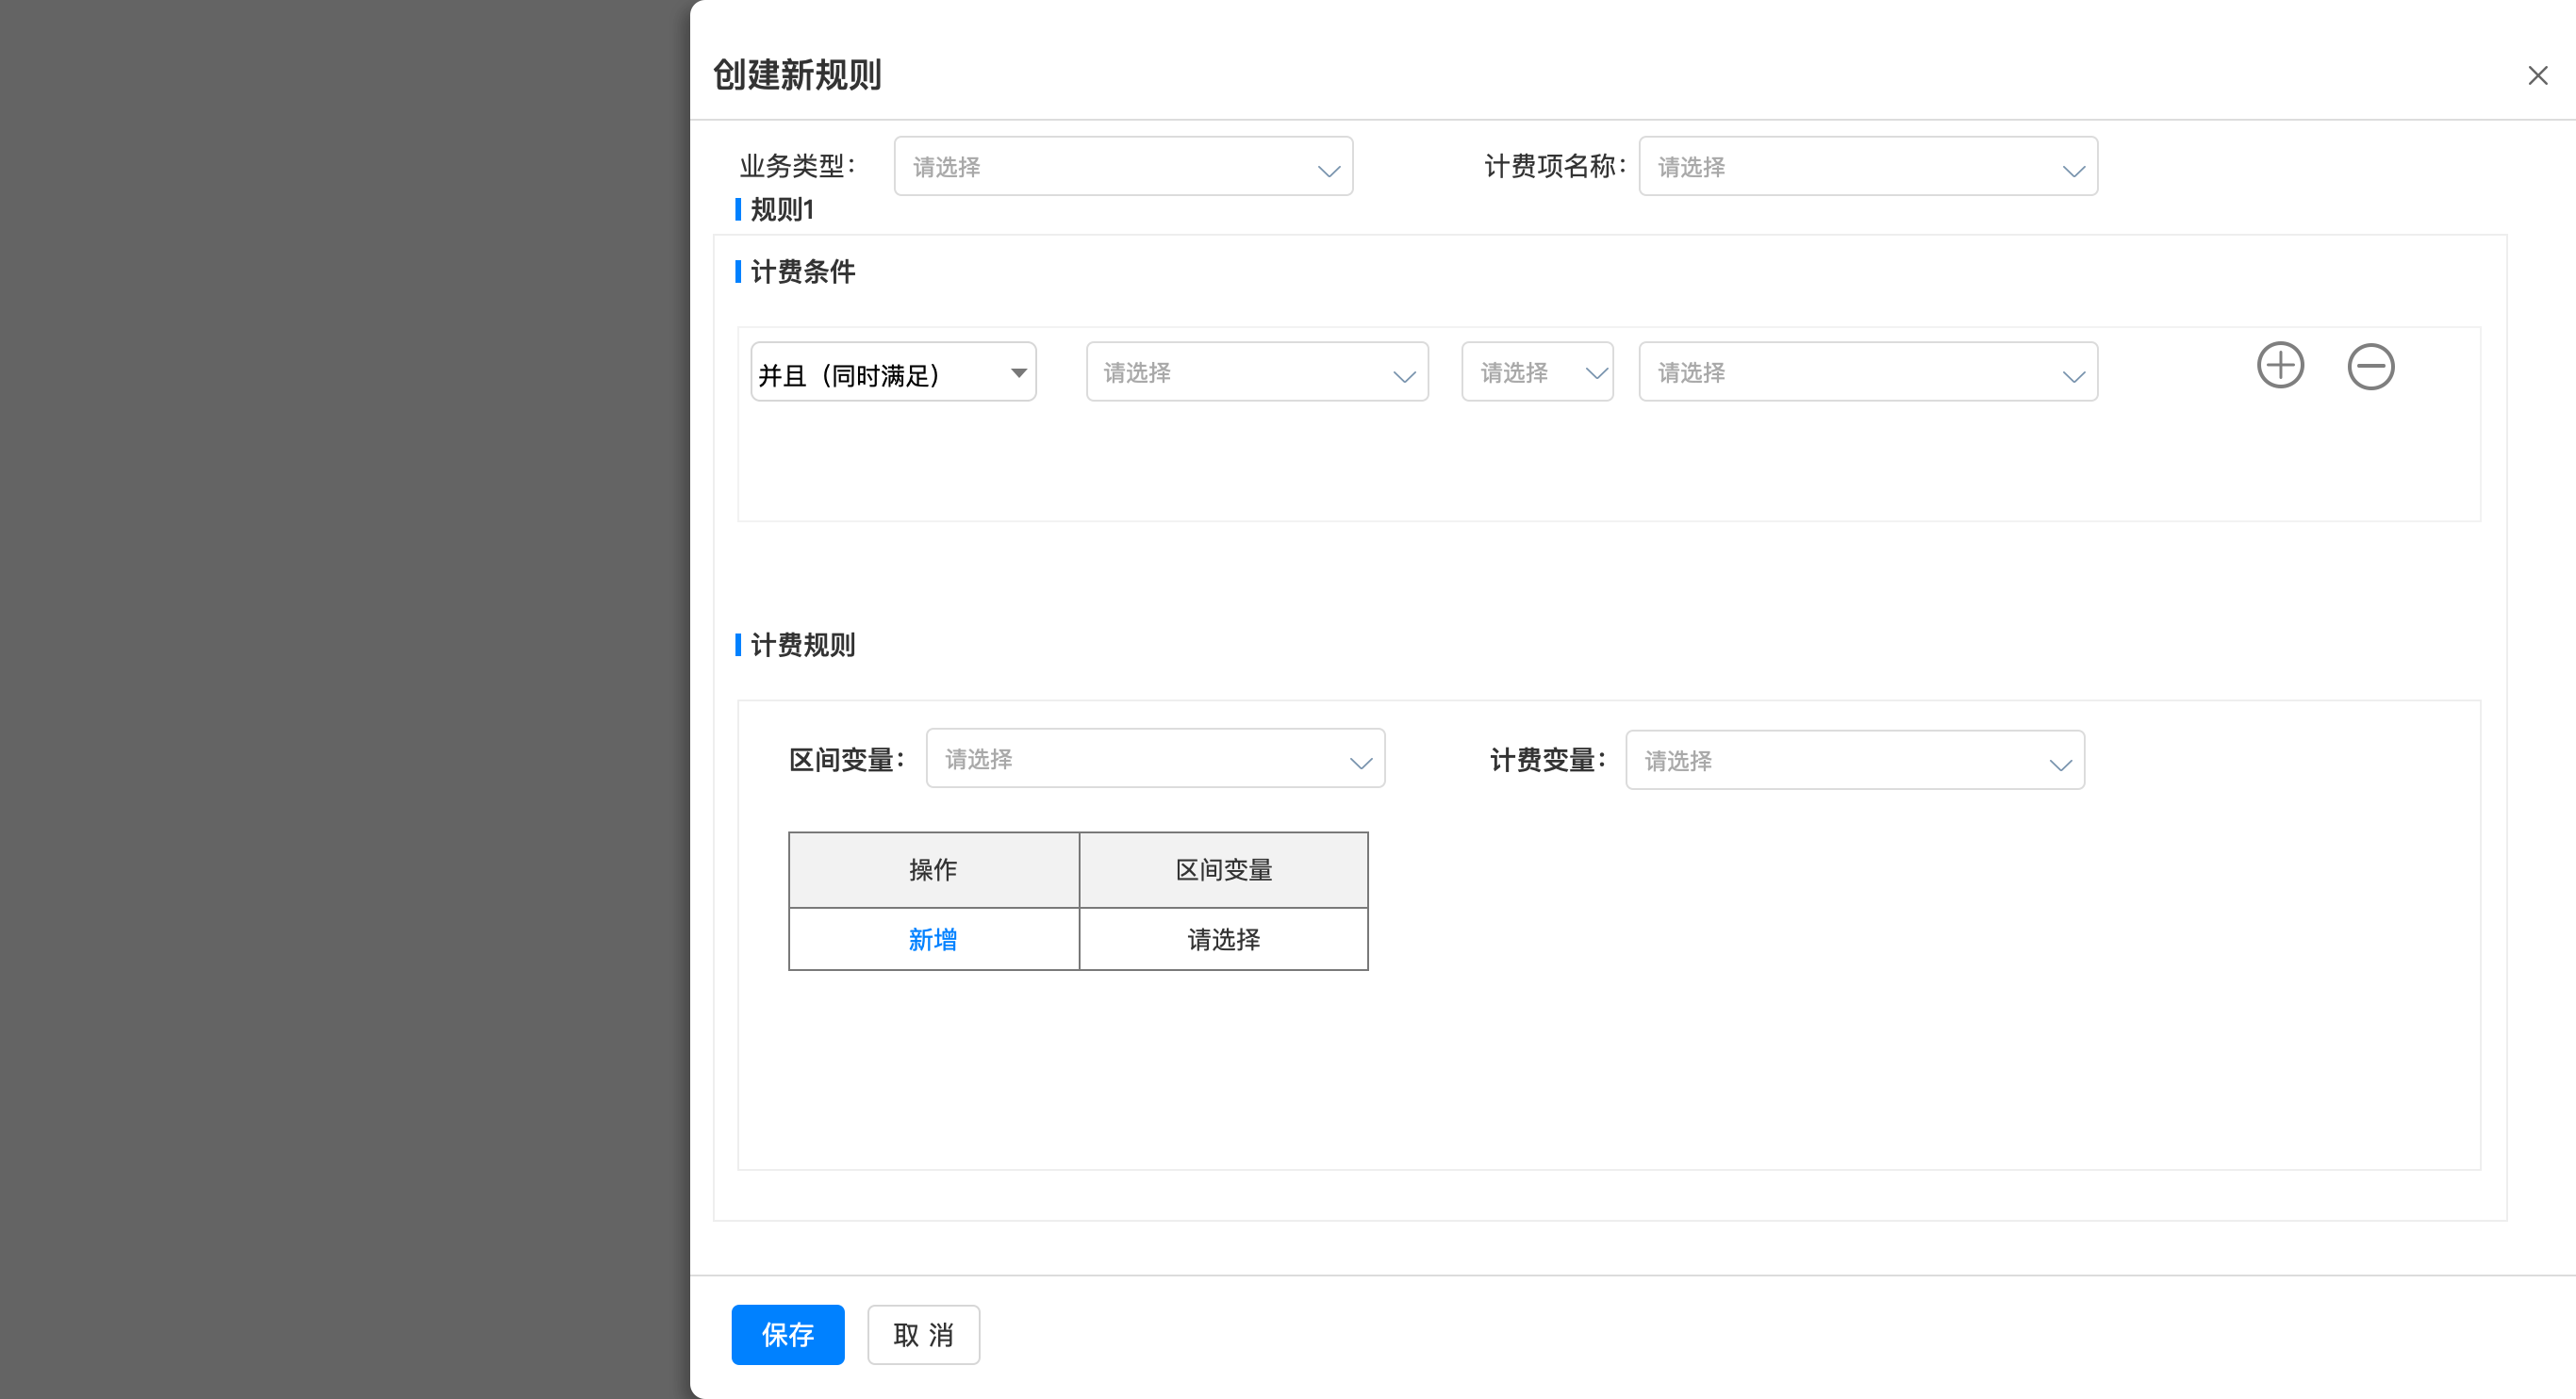
Task: Click the 计费变量 field label
Action: (1547, 760)
